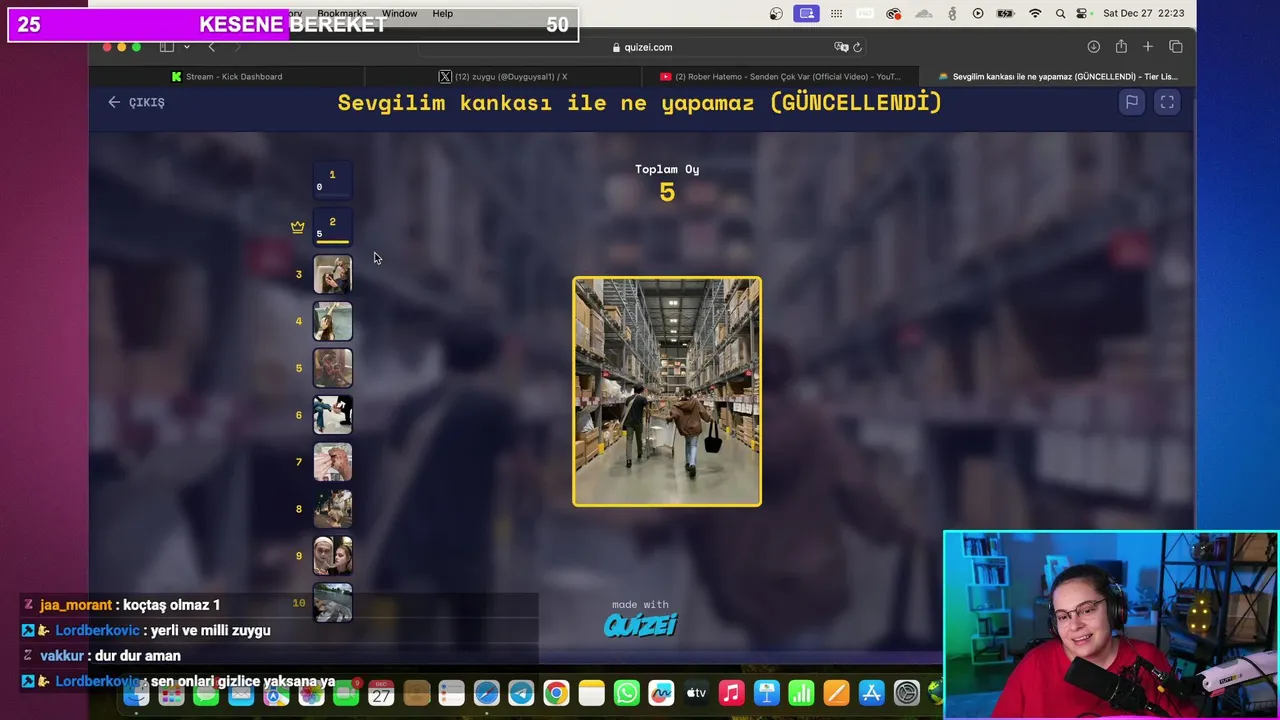Open the rank 3 thumbnail
1280x720 pixels.
point(333,274)
